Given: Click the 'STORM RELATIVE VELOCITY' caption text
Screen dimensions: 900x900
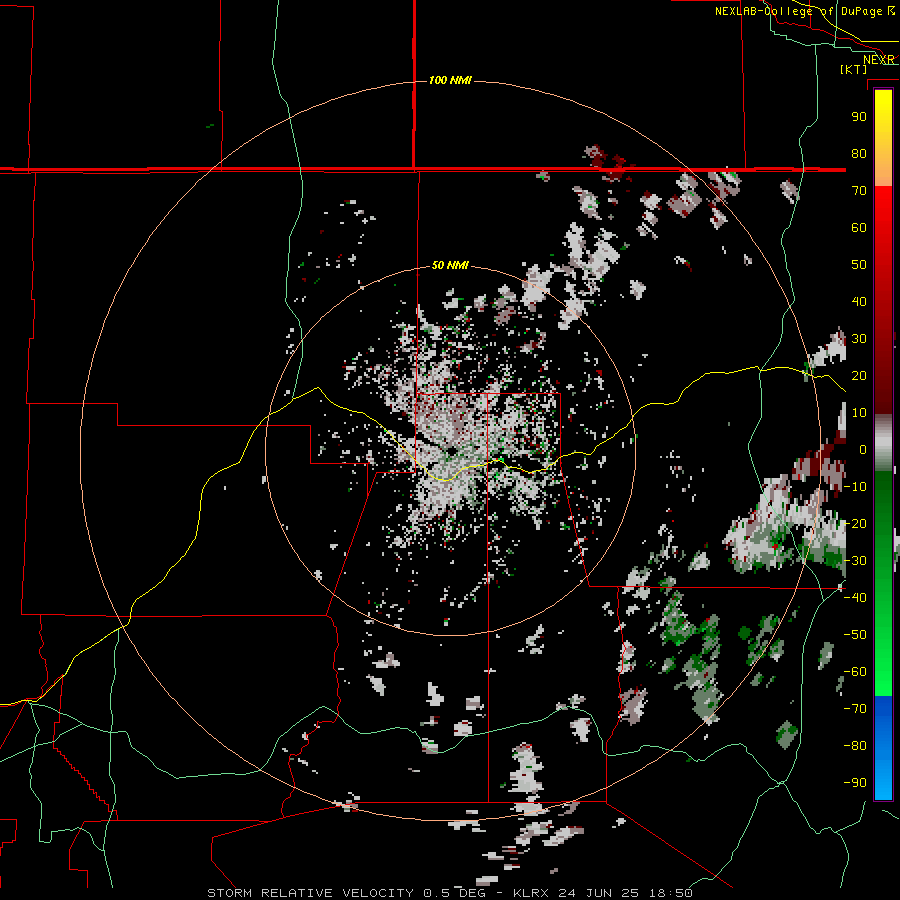Looking at the screenshot, I should pyautogui.click(x=310, y=893).
